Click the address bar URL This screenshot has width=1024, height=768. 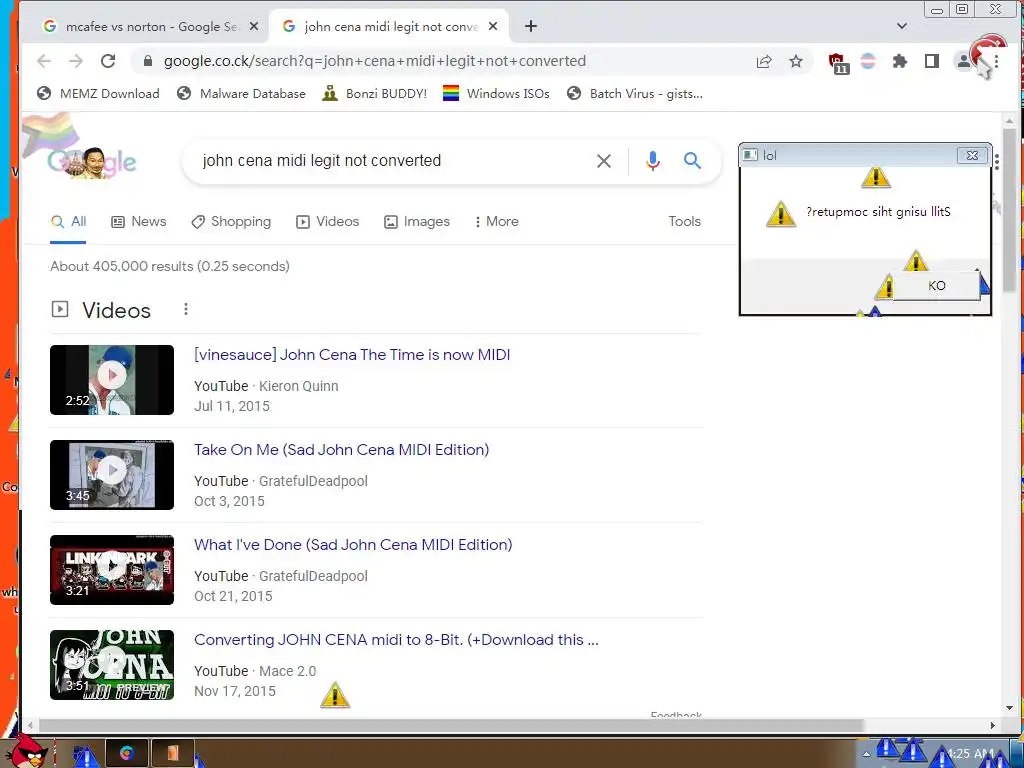click(375, 61)
